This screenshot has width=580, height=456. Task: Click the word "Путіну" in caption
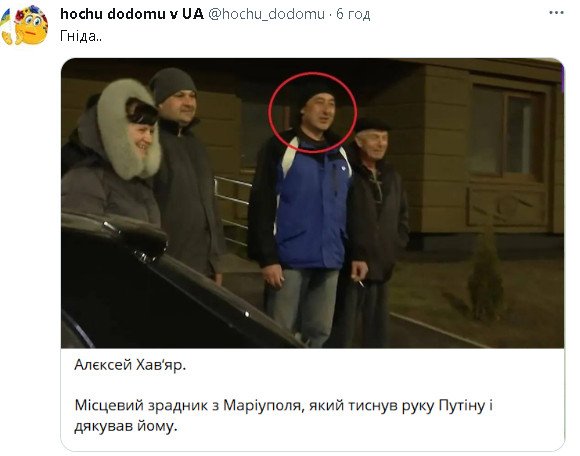click(x=462, y=405)
